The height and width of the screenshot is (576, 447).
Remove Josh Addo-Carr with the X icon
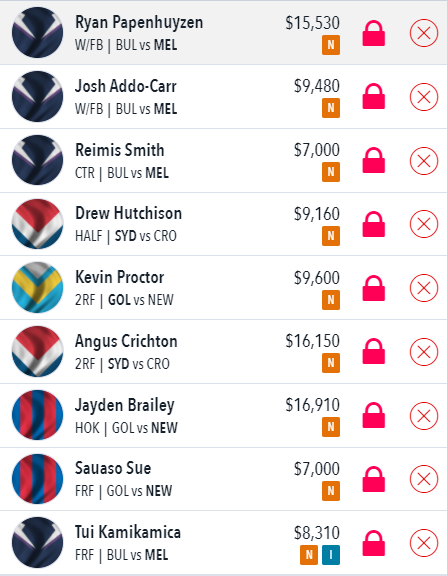pos(424,97)
